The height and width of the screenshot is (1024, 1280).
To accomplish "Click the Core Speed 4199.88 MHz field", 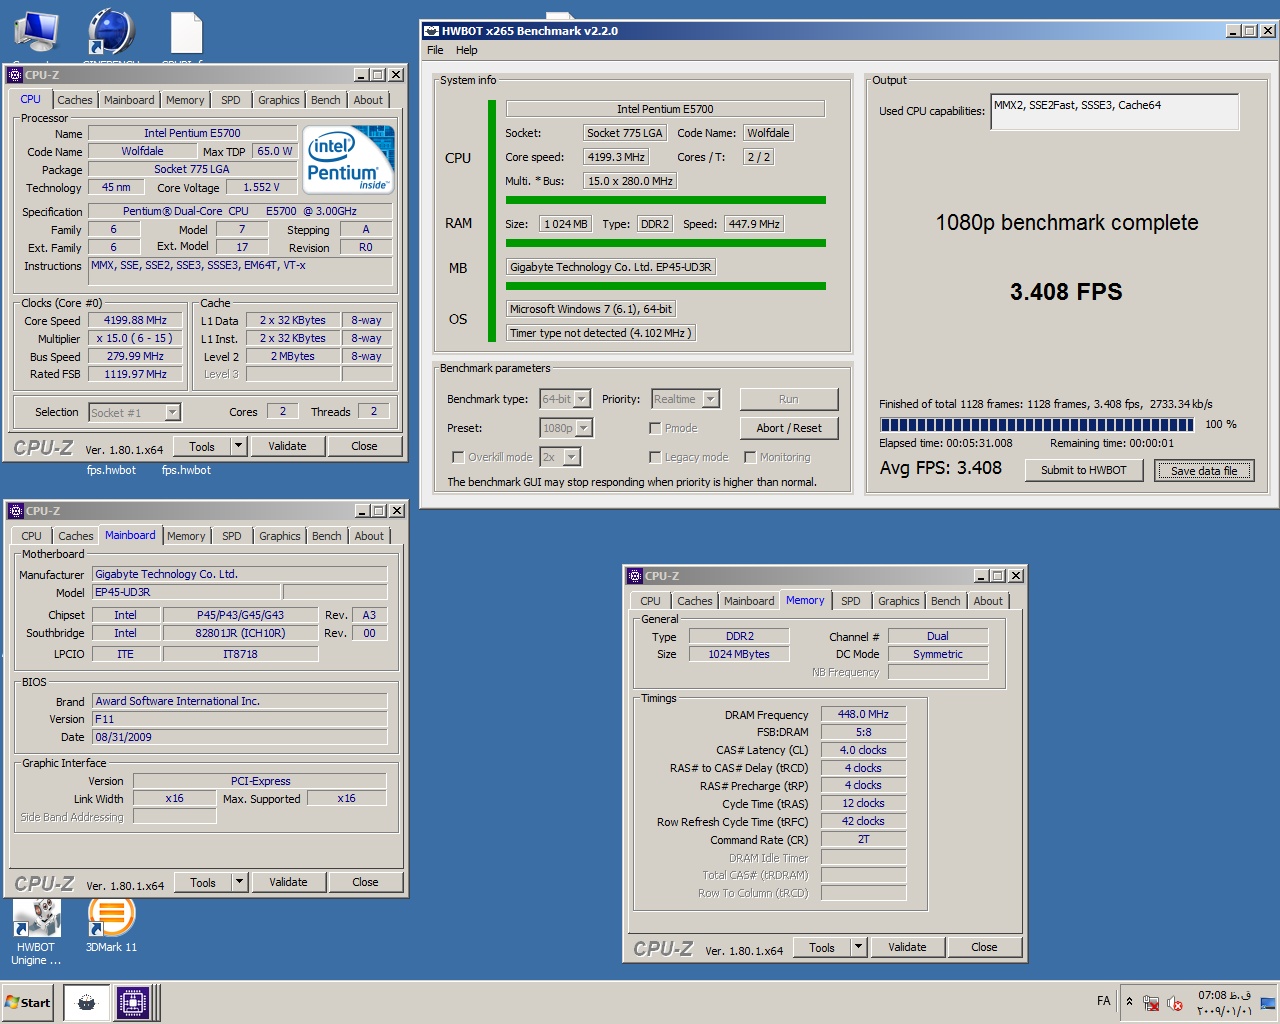I will point(135,321).
